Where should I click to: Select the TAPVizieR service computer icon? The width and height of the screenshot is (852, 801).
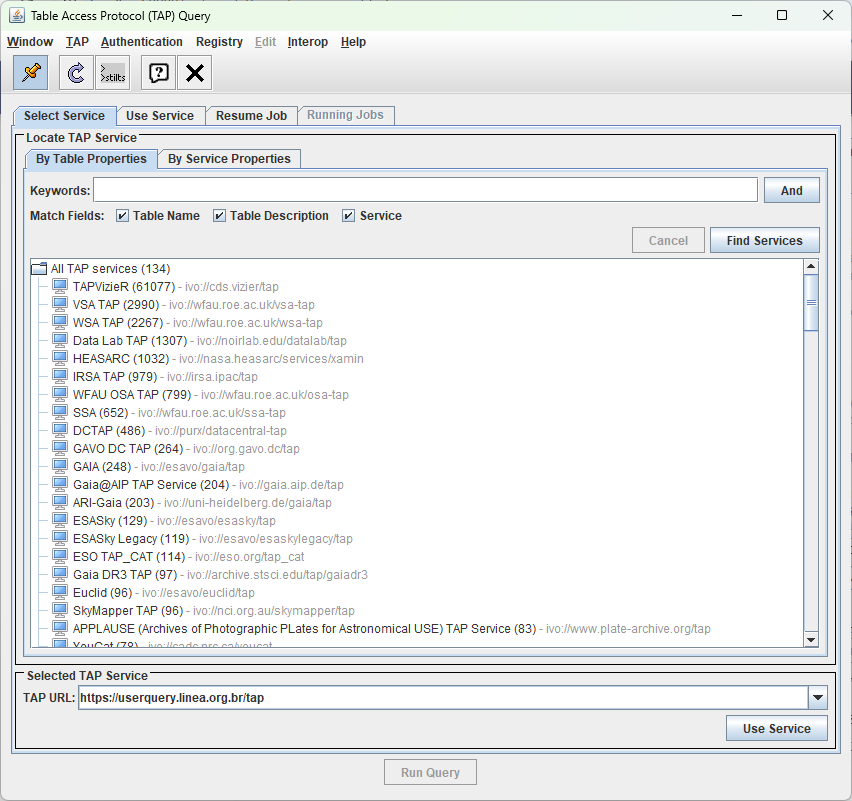[x=60, y=287]
